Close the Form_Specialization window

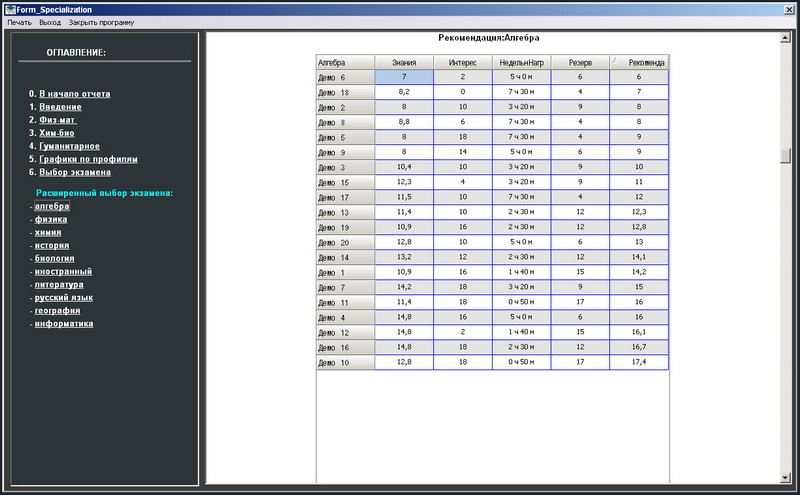[x=789, y=8]
